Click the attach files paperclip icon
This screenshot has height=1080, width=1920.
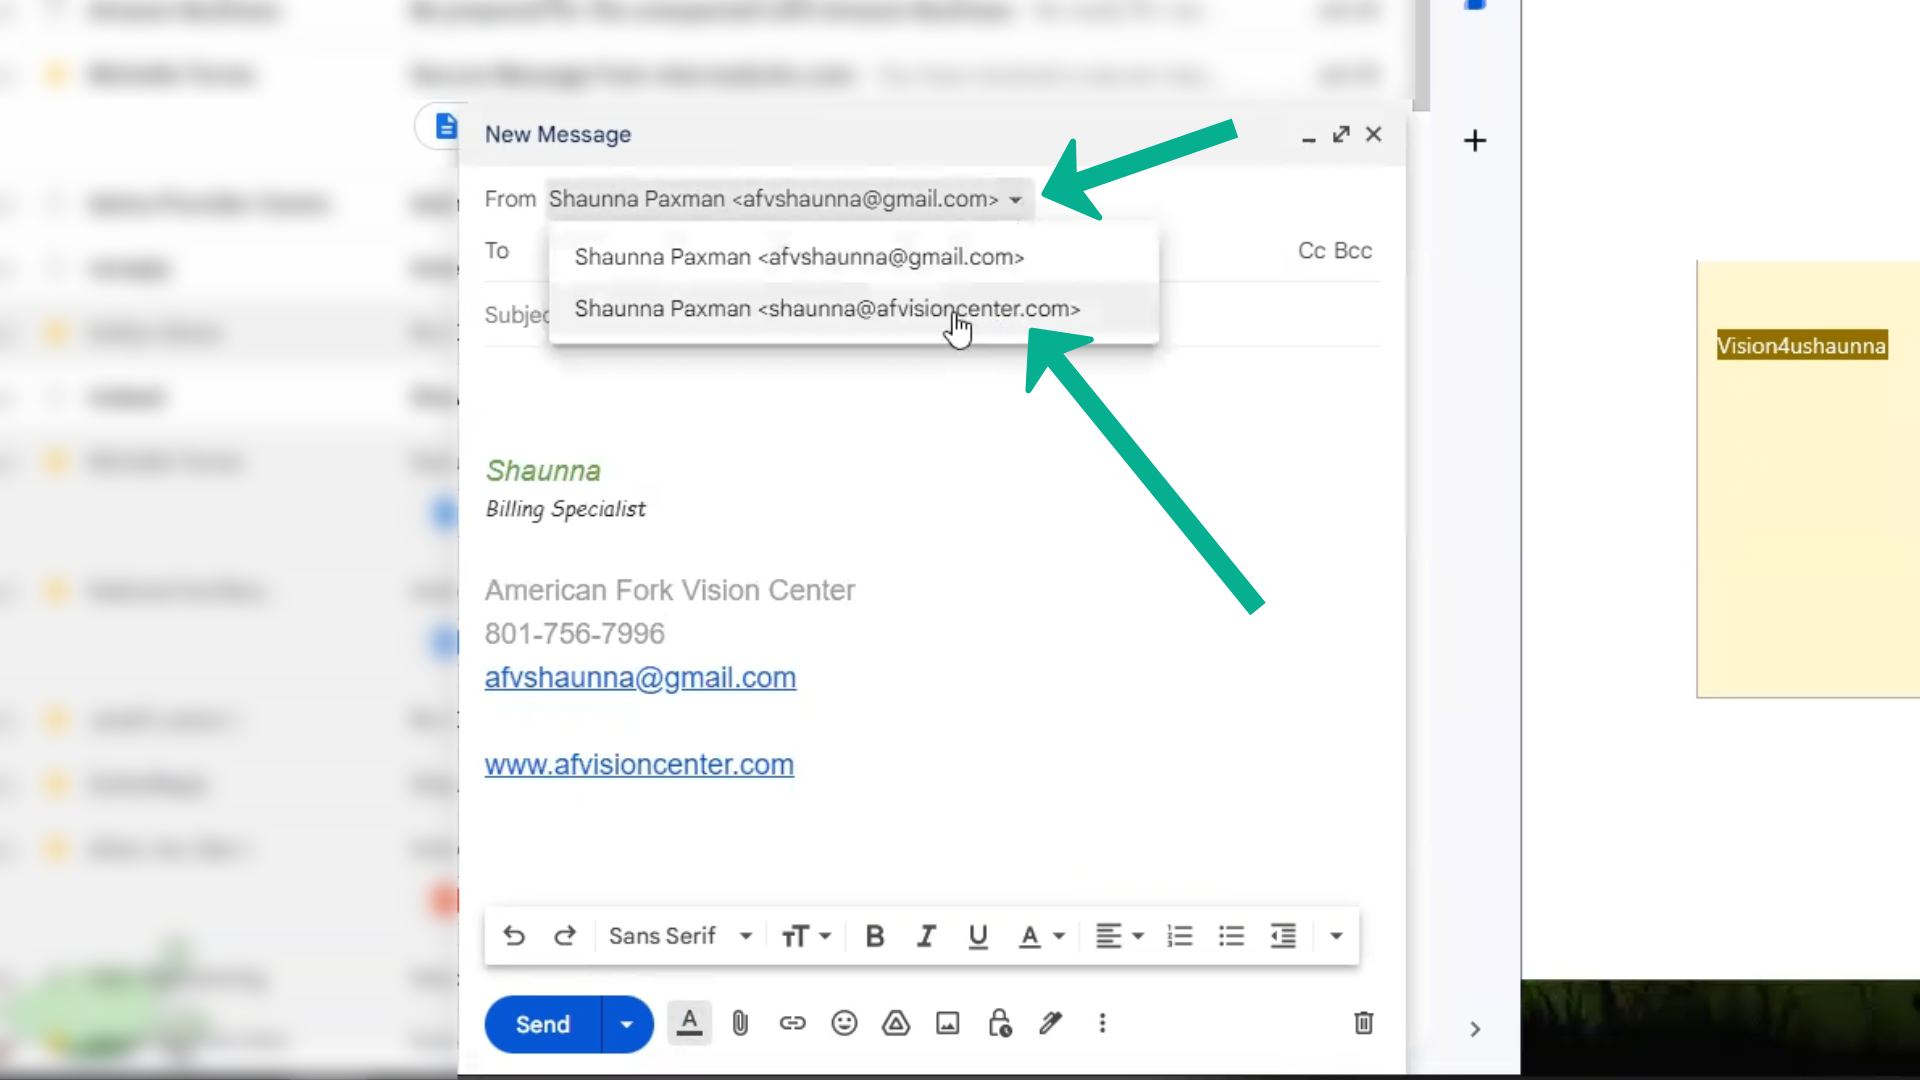click(740, 1023)
